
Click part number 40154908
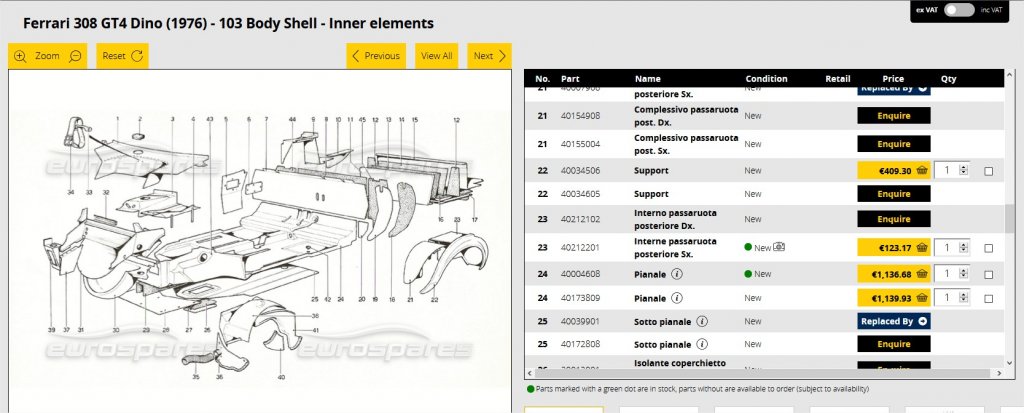[x=580, y=116]
